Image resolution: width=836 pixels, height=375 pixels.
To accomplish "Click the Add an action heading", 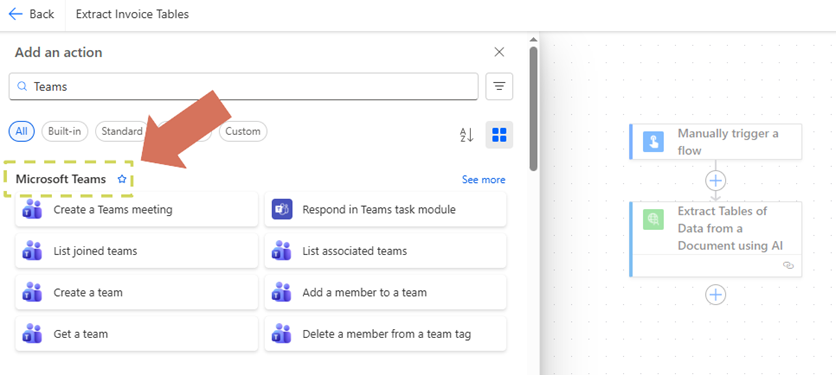I will (59, 52).
